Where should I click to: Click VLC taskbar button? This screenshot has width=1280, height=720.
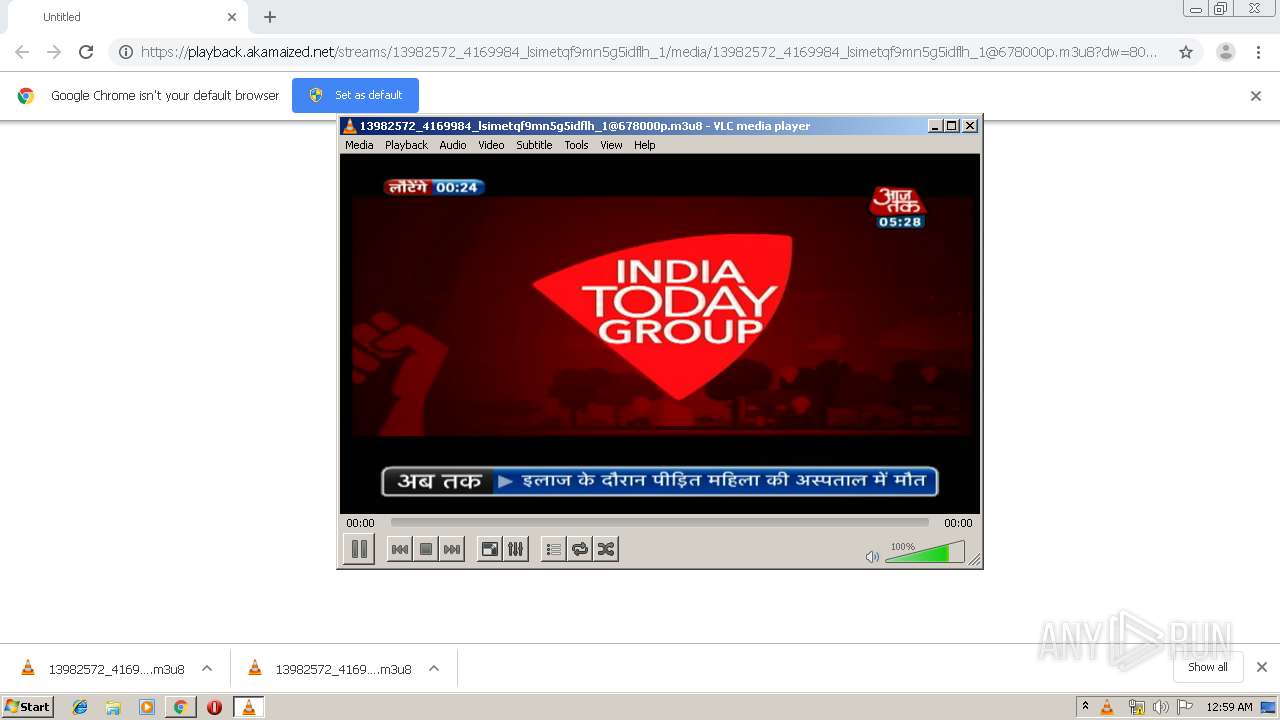point(249,707)
